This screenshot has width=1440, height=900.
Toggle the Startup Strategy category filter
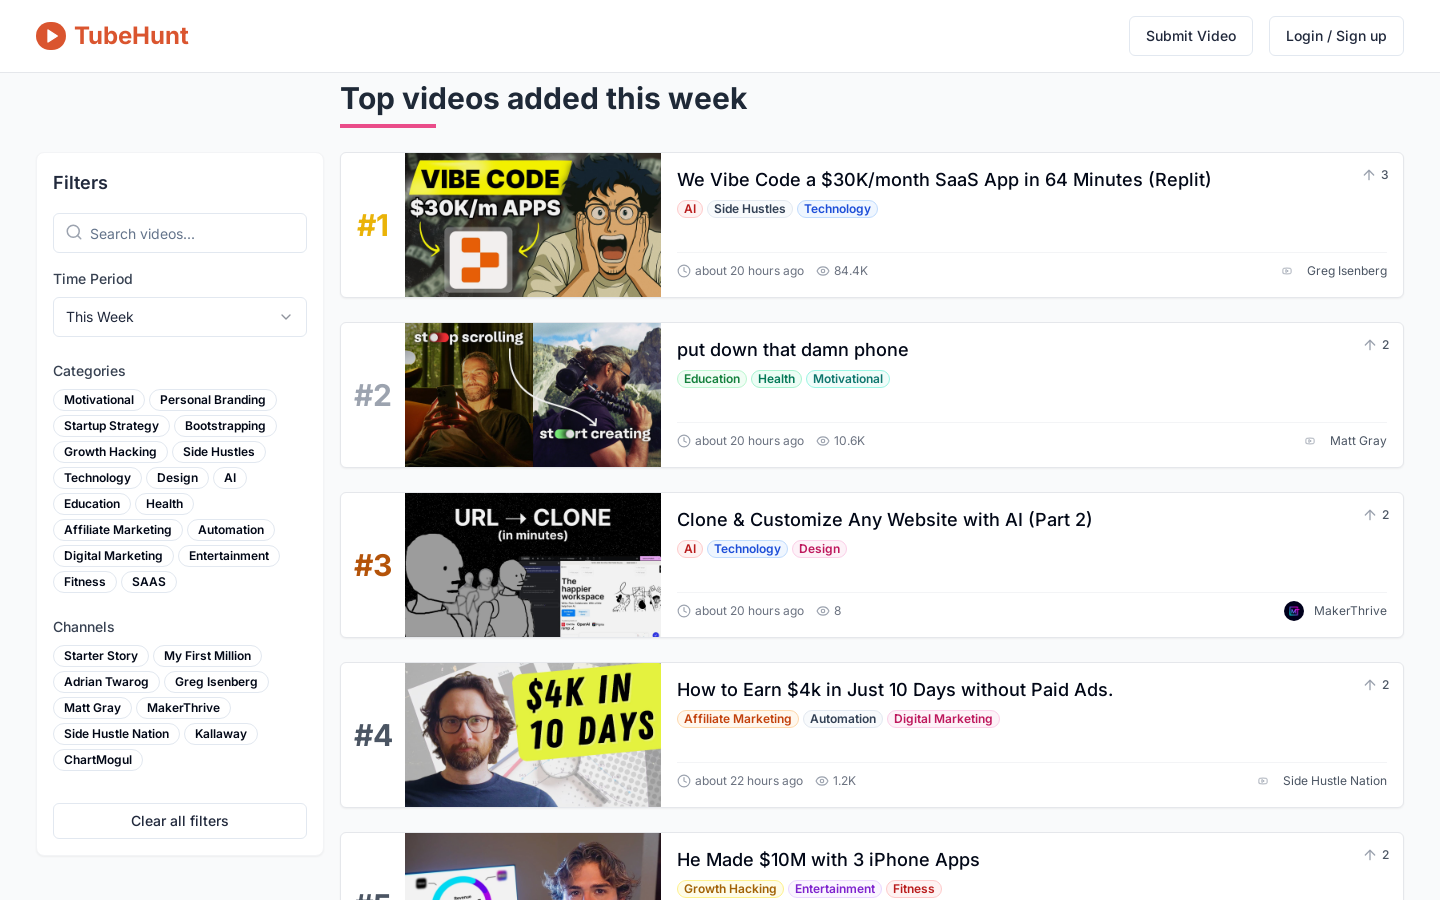click(111, 426)
